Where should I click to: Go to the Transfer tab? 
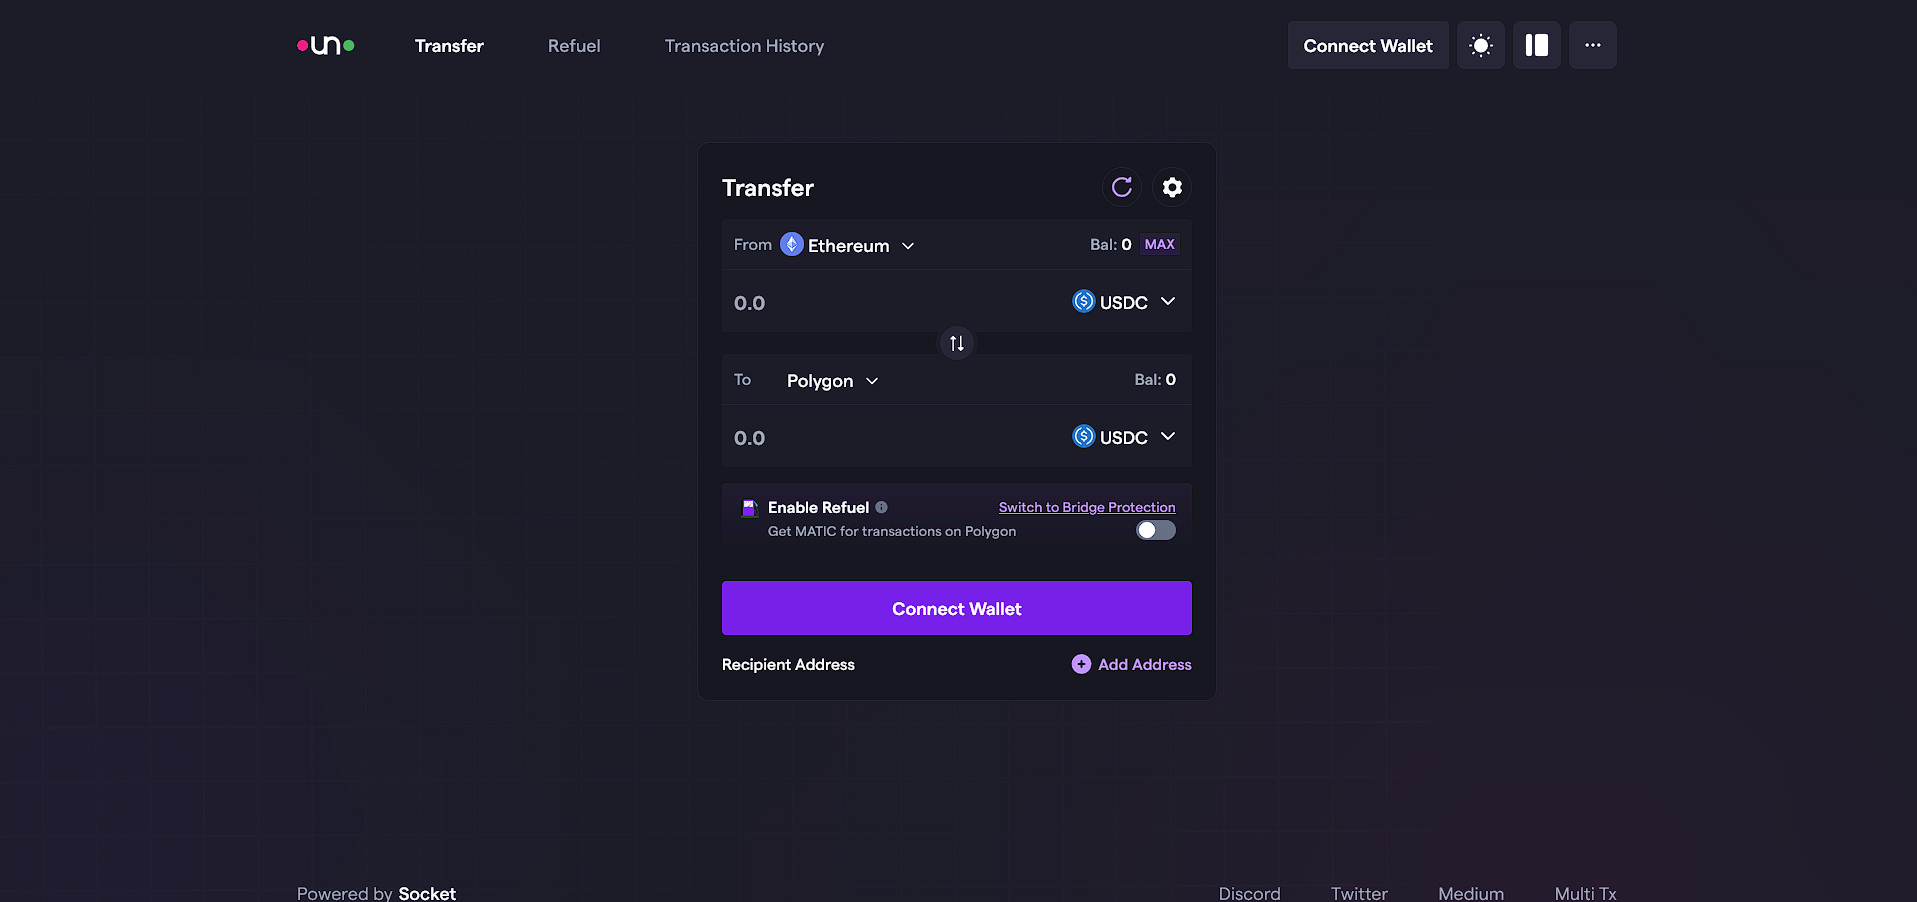tap(449, 46)
